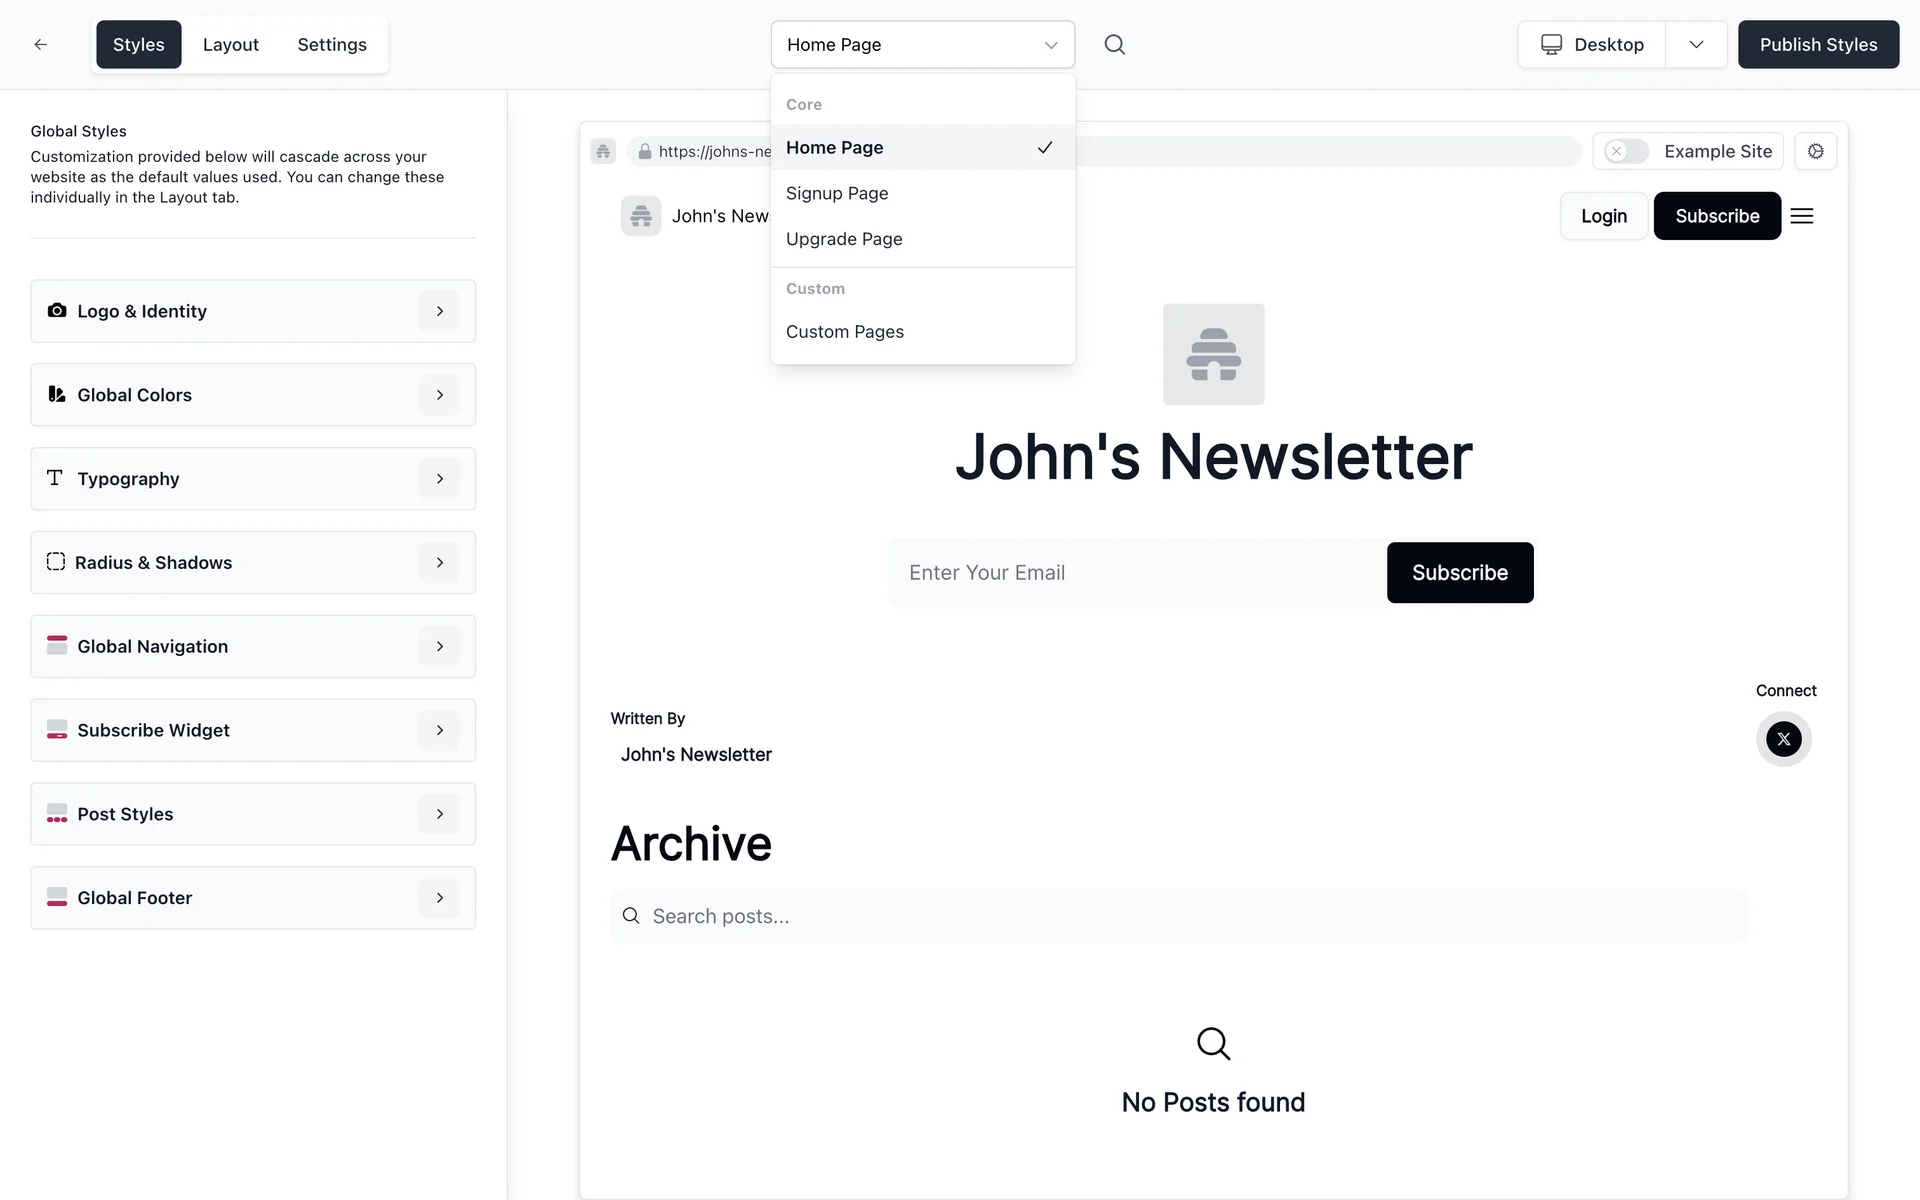Switch to the Layout tab
Image resolution: width=1920 pixels, height=1200 pixels.
coord(230,44)
